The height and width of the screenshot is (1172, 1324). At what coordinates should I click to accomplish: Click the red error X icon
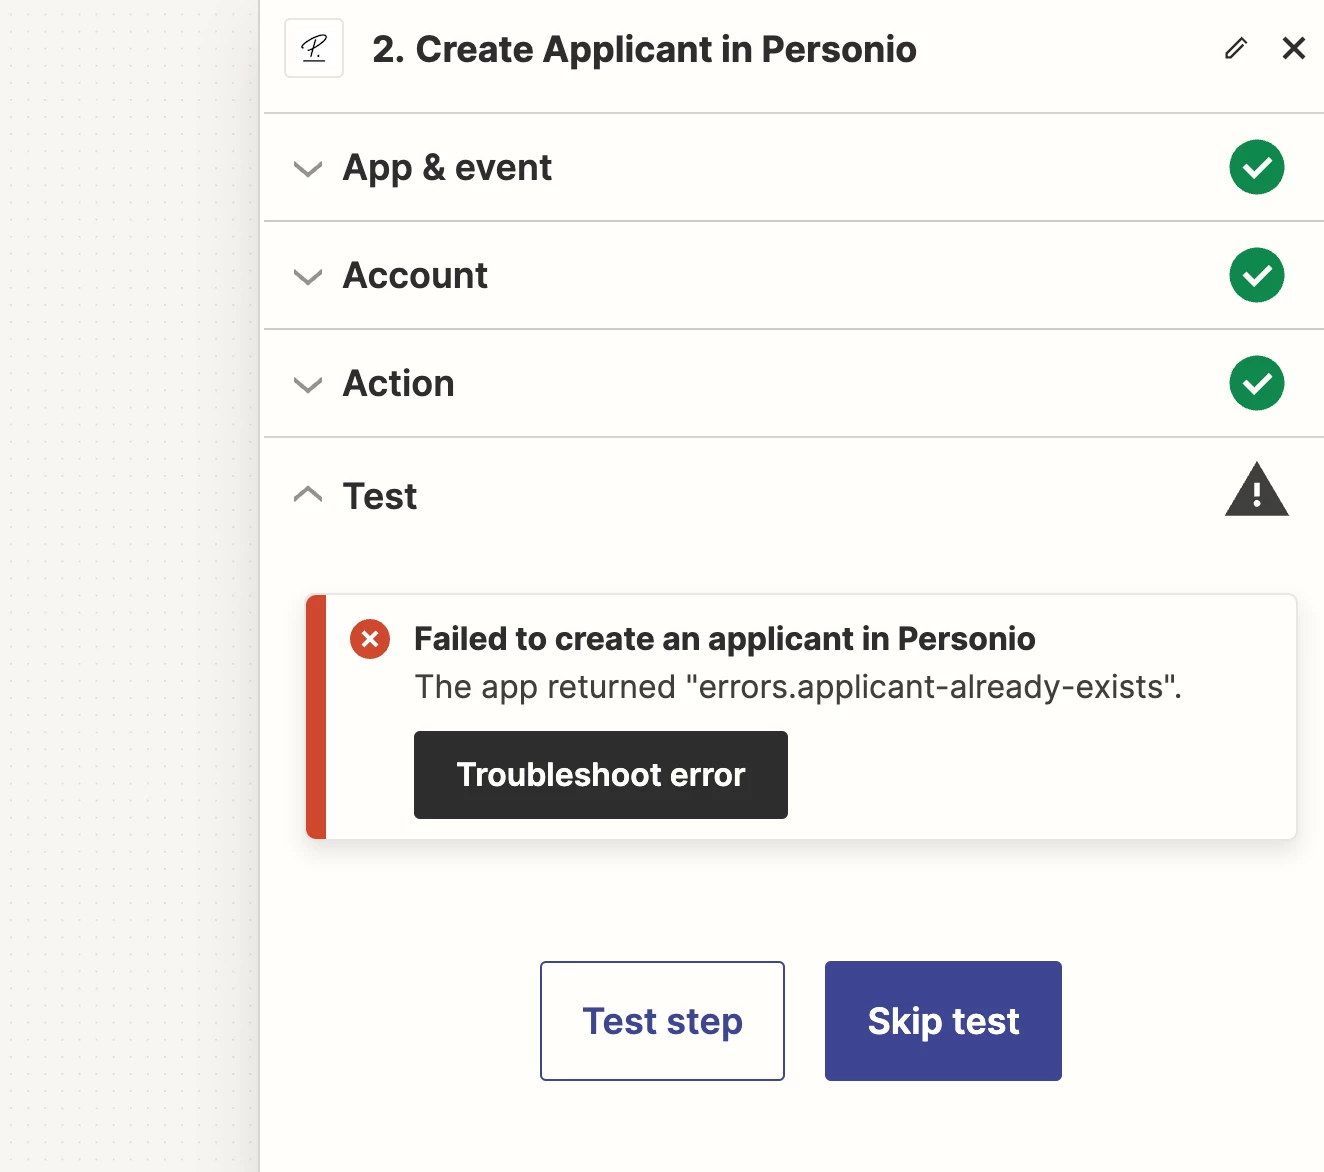(x=370, y=639)
